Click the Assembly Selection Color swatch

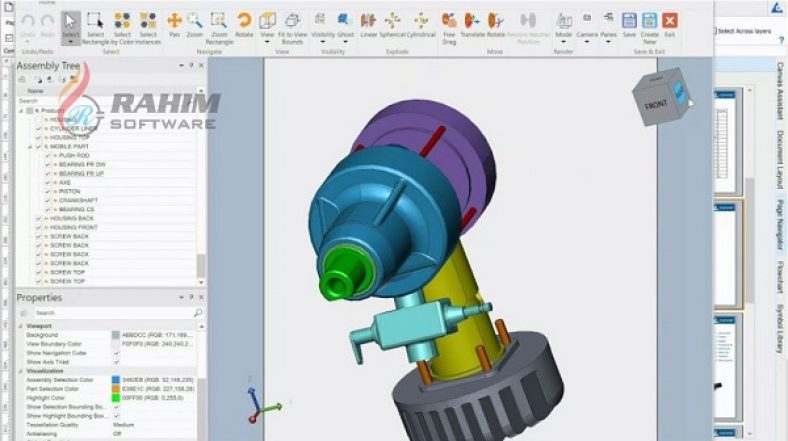pyautogui.click(x=116, y=380)
